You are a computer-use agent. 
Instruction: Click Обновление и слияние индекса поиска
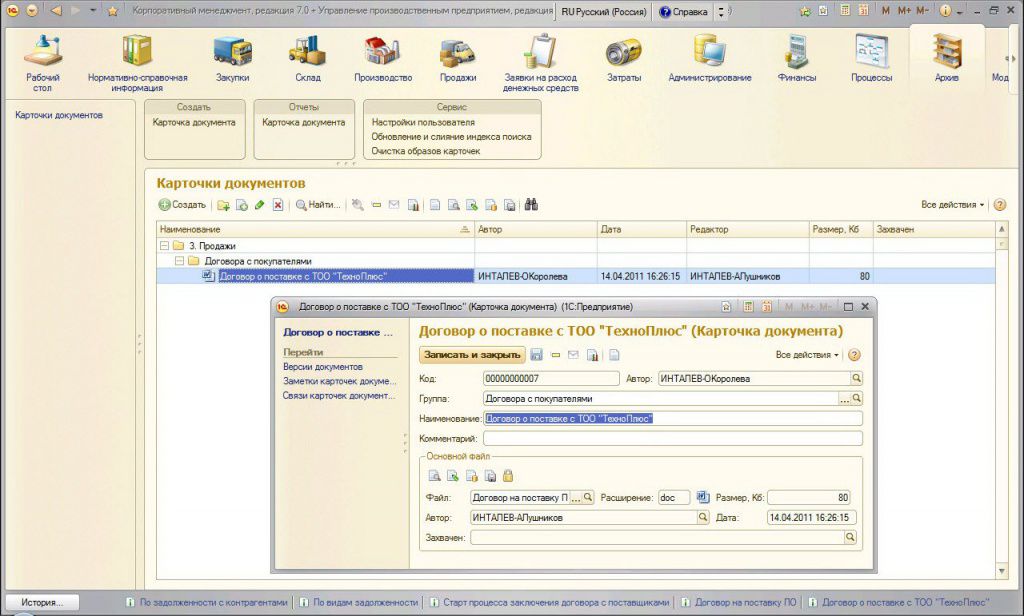coord(451,137)
